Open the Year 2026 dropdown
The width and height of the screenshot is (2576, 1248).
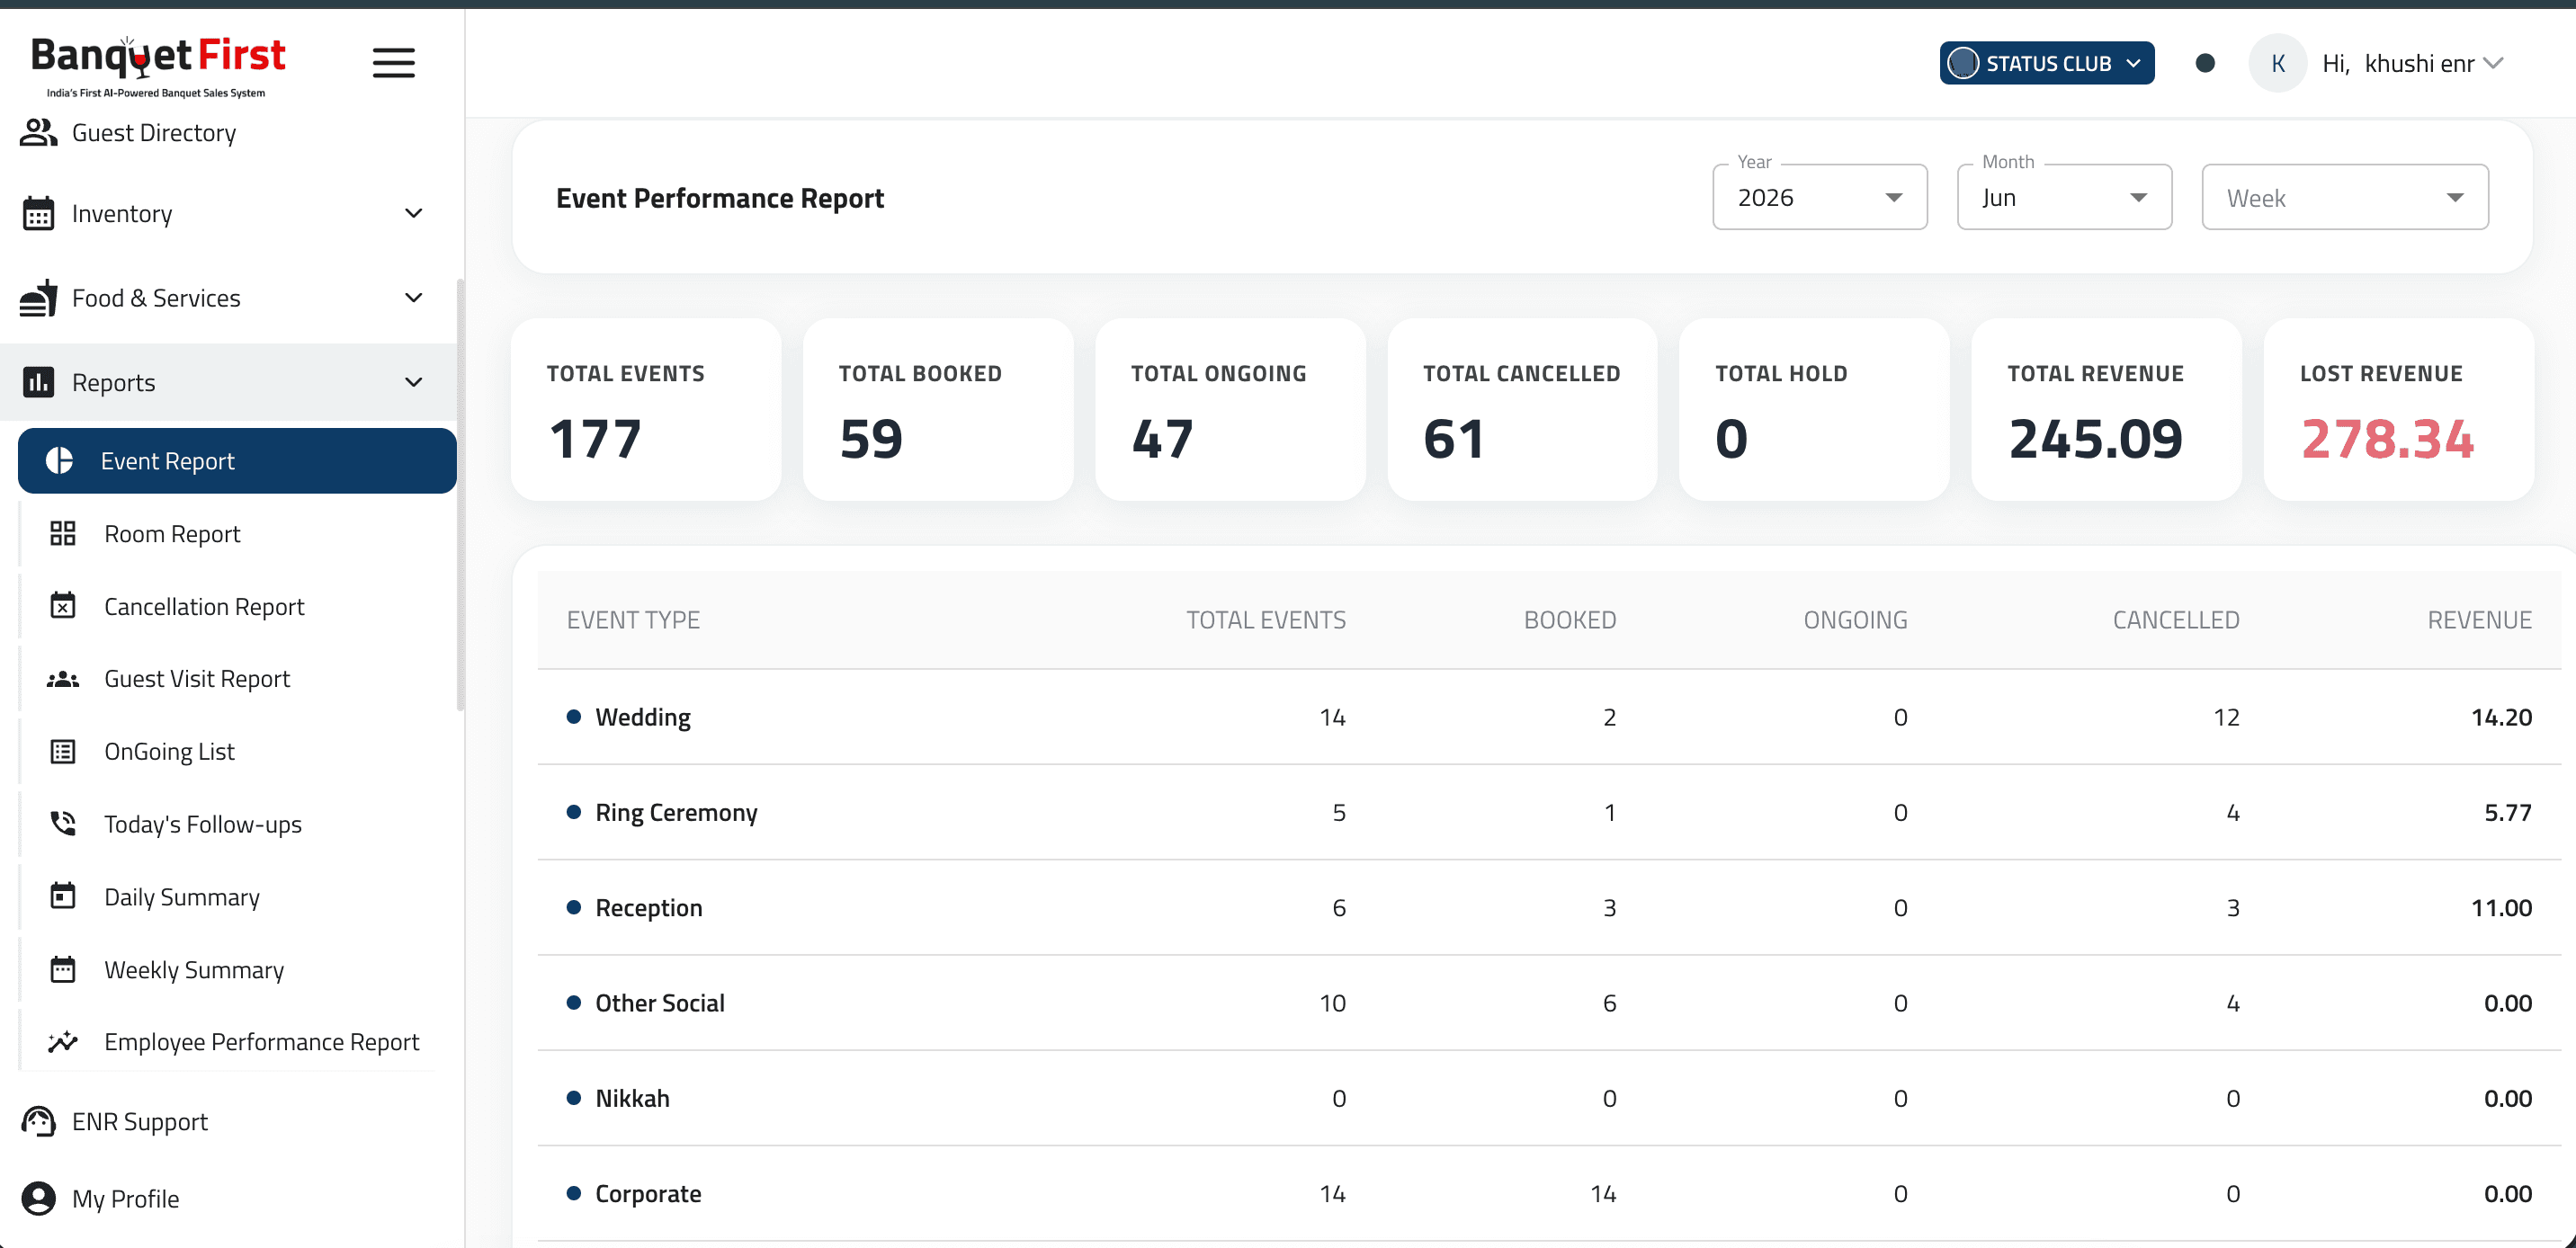pos(1820,197)
